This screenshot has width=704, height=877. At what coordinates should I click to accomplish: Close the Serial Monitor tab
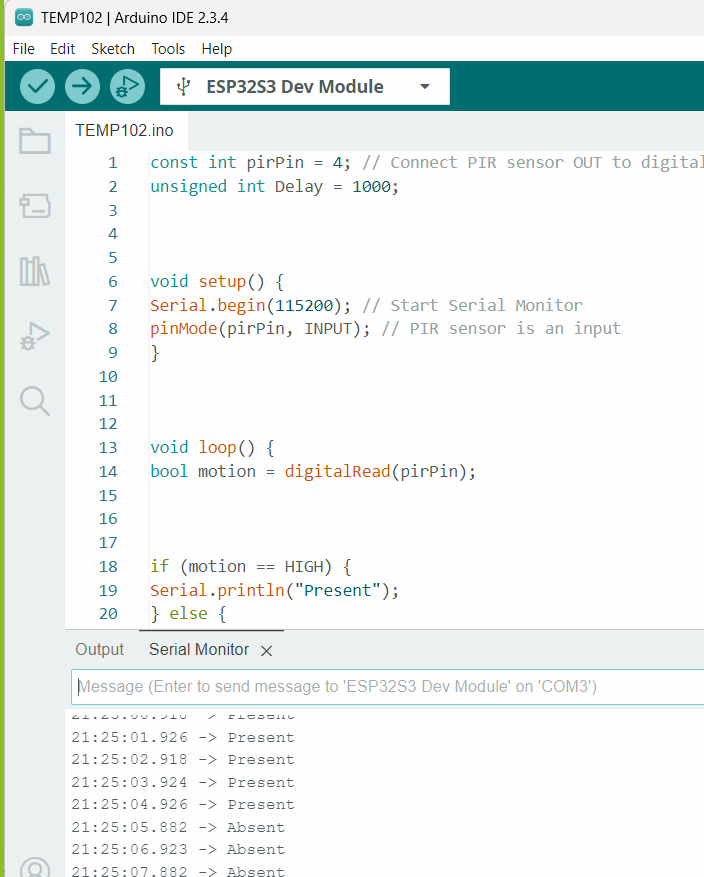coord(267,650)
